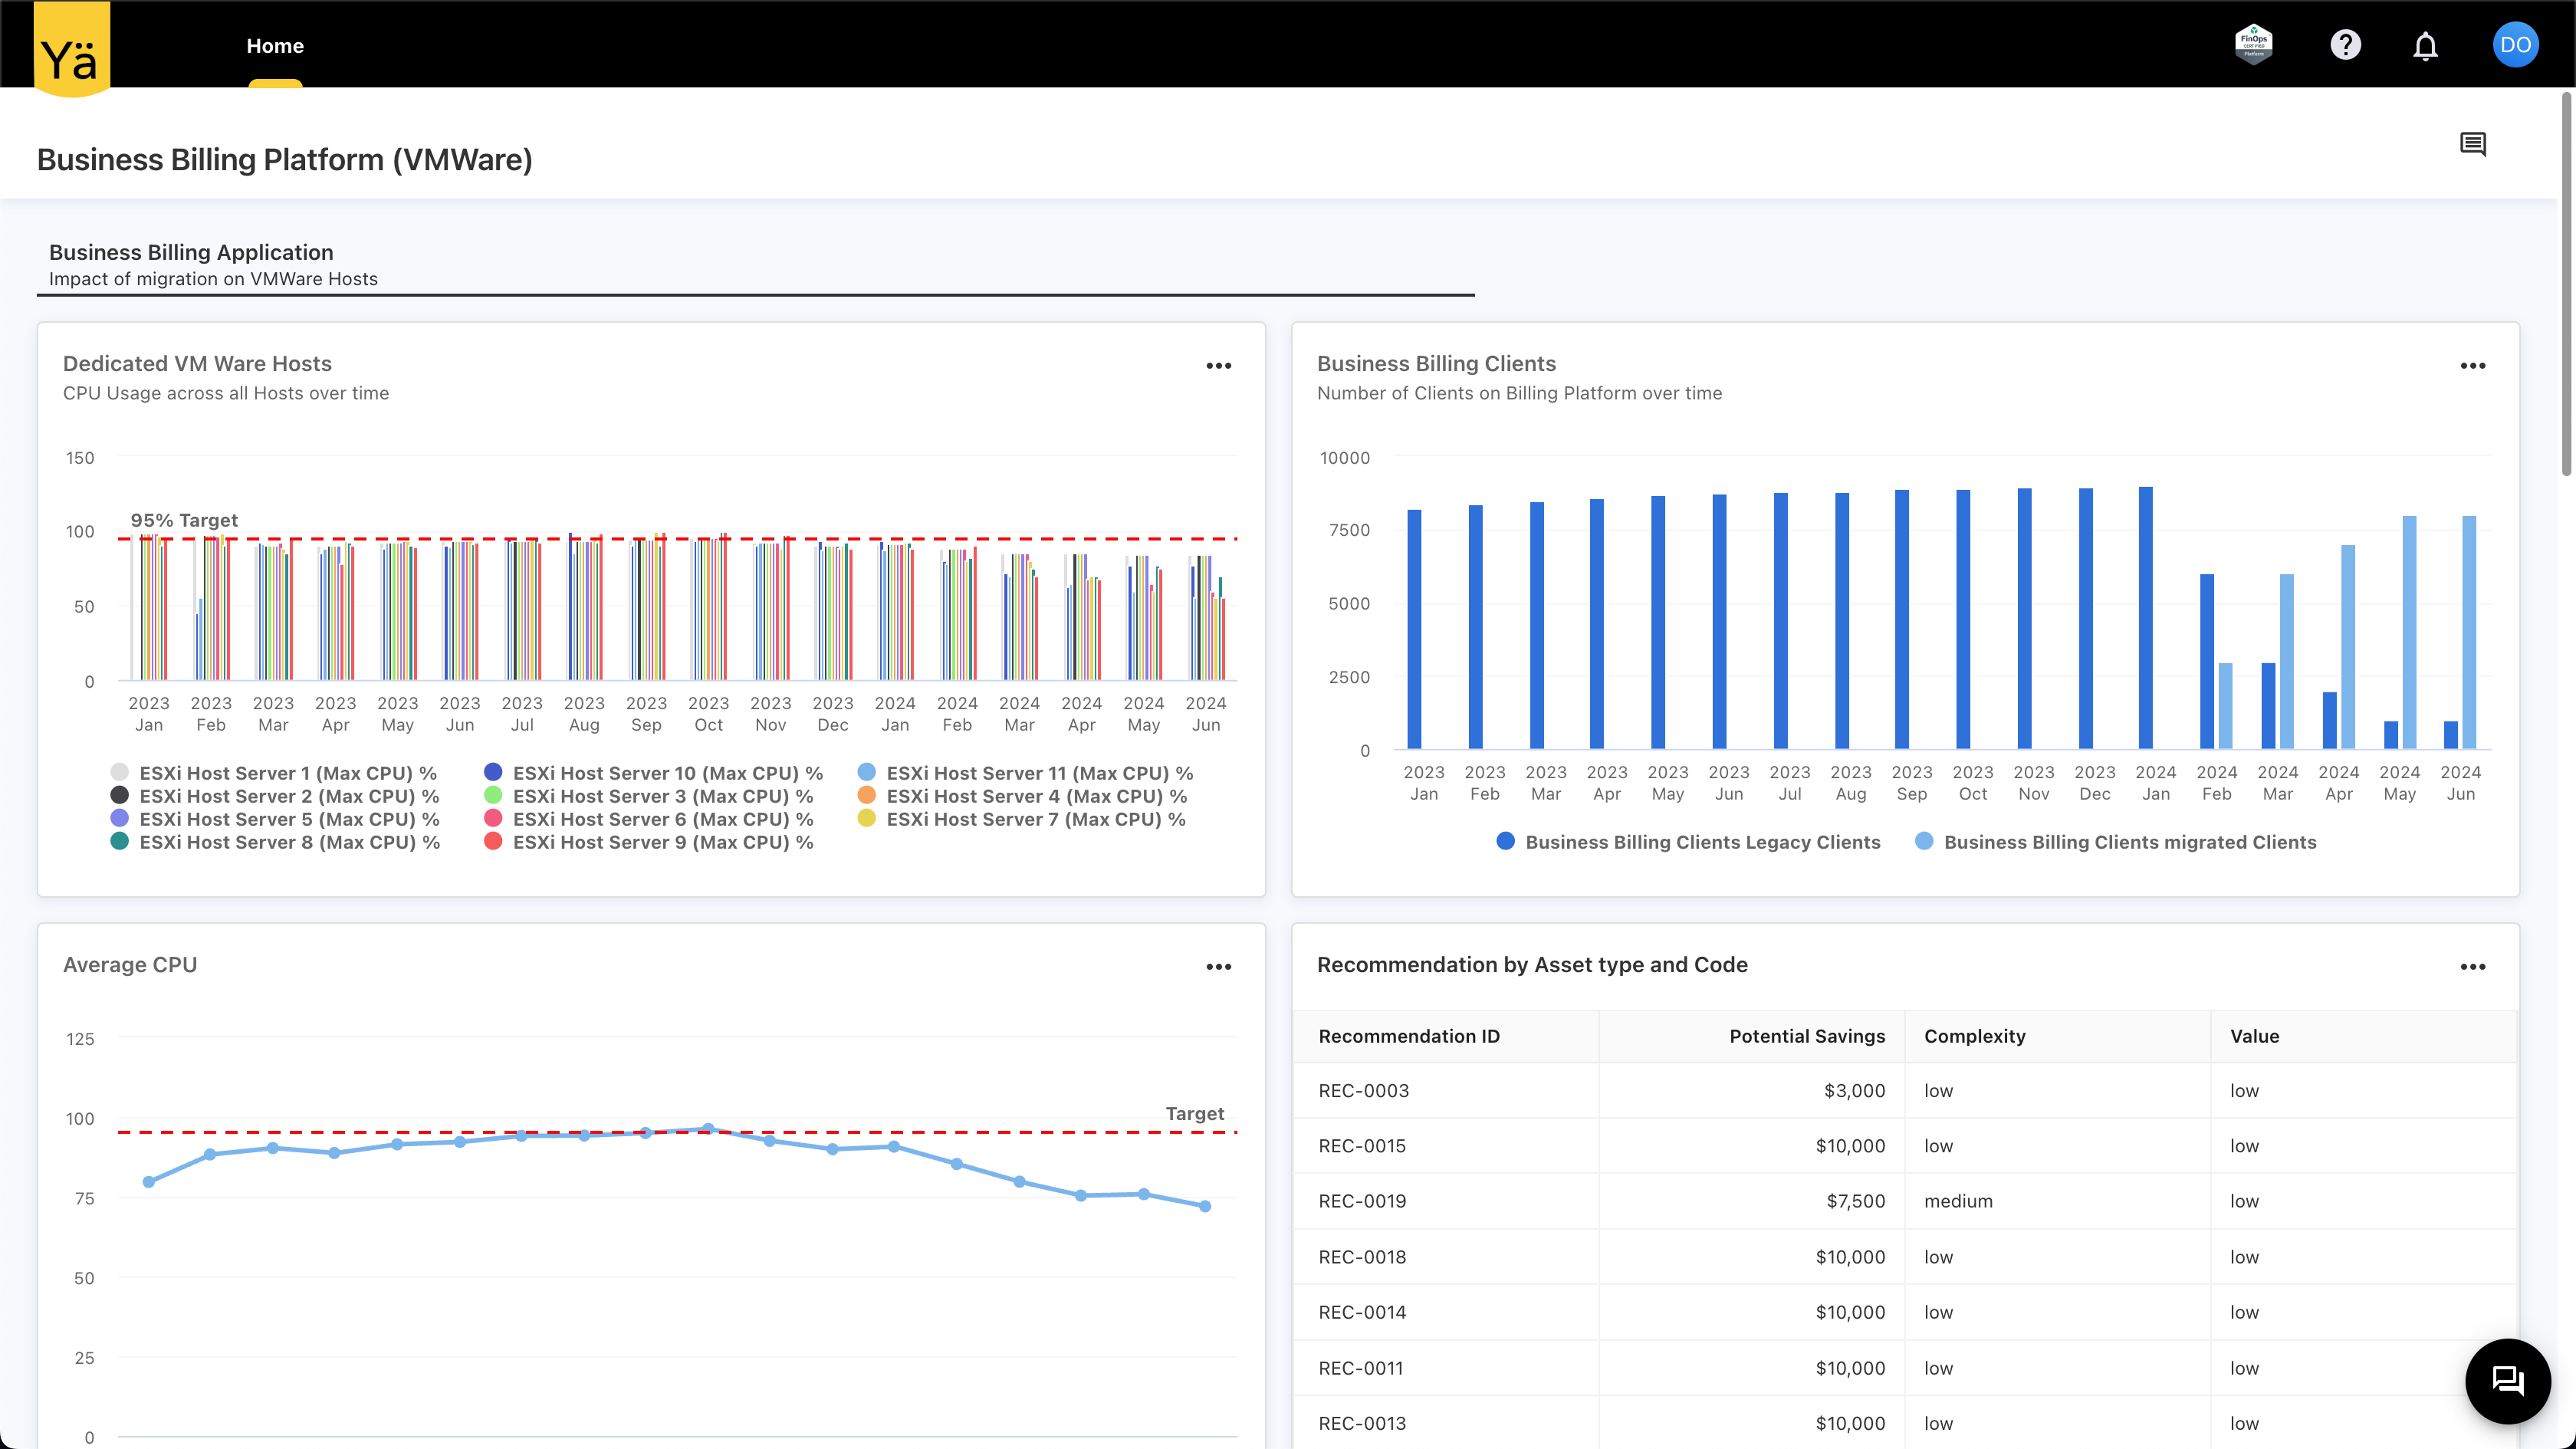This screenshot has width=2576, height=1449.
Task: Click the FinOps Certified Platform badge
Action: pos(2255,43)
